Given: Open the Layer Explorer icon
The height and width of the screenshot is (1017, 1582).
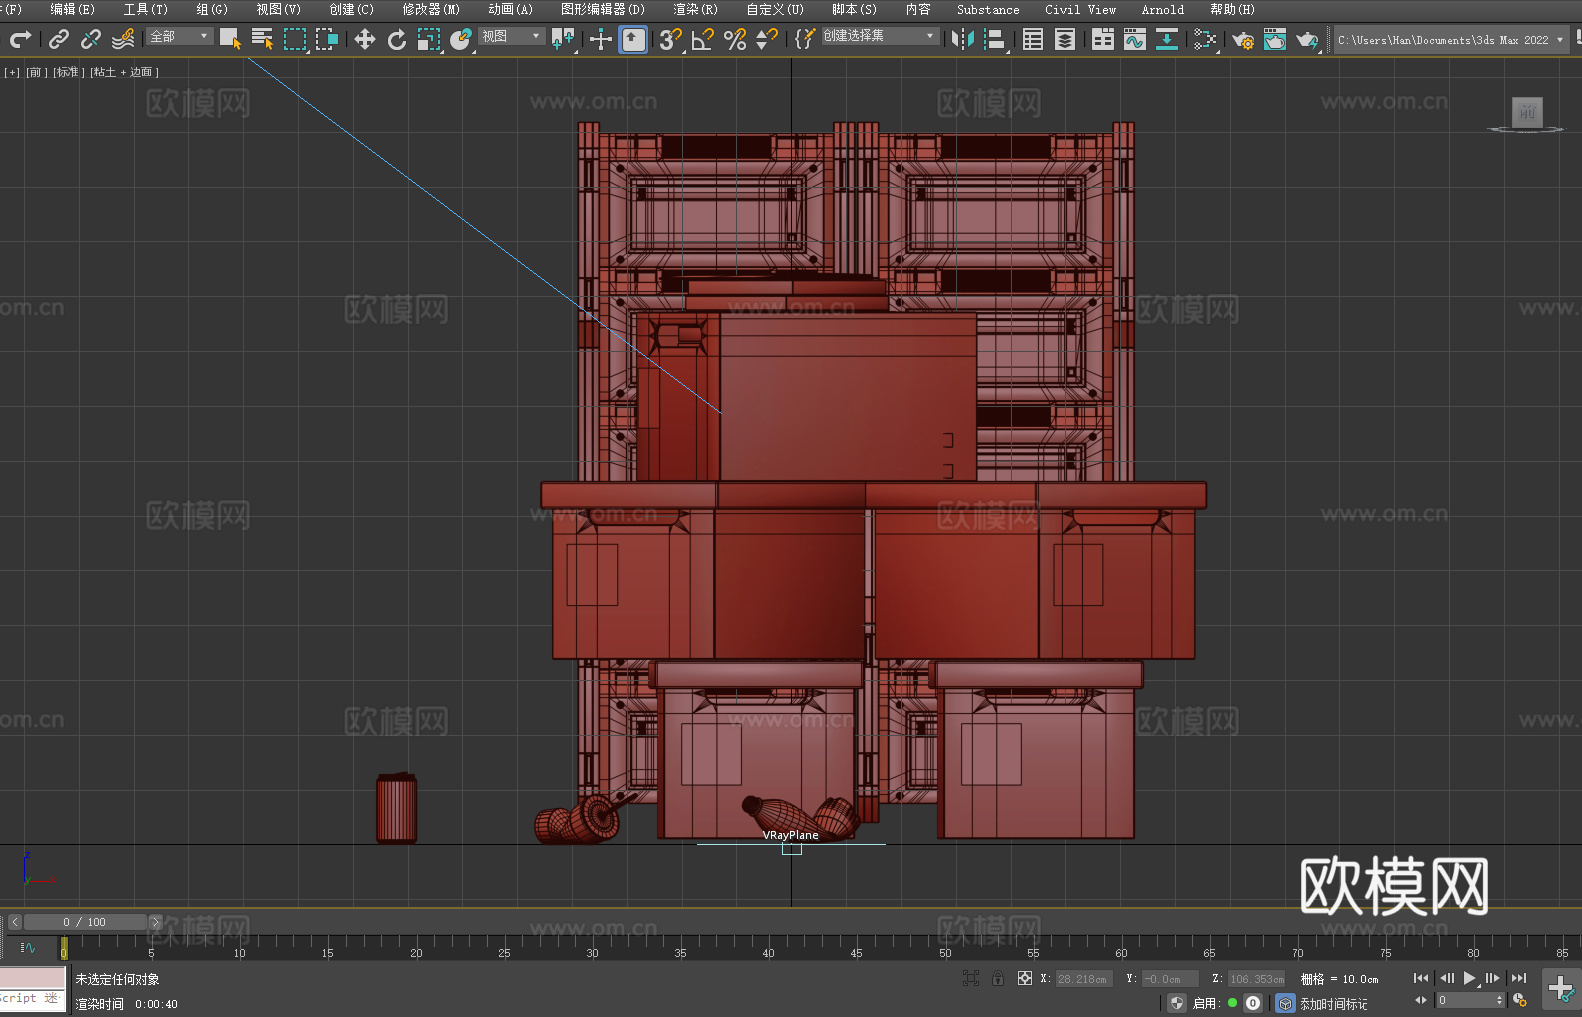Looking at the screenshot, I should click(1065, 39).
